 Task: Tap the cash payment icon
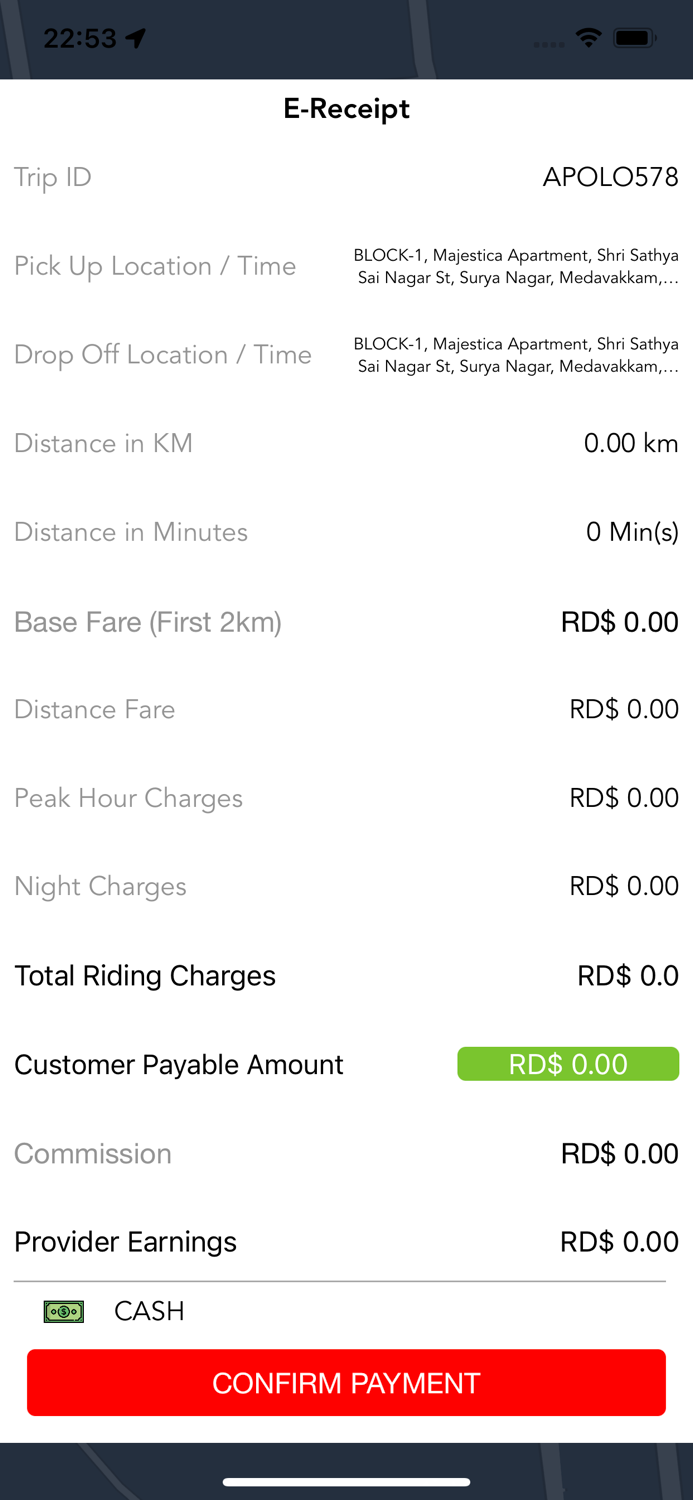(x=63, y=1311)
